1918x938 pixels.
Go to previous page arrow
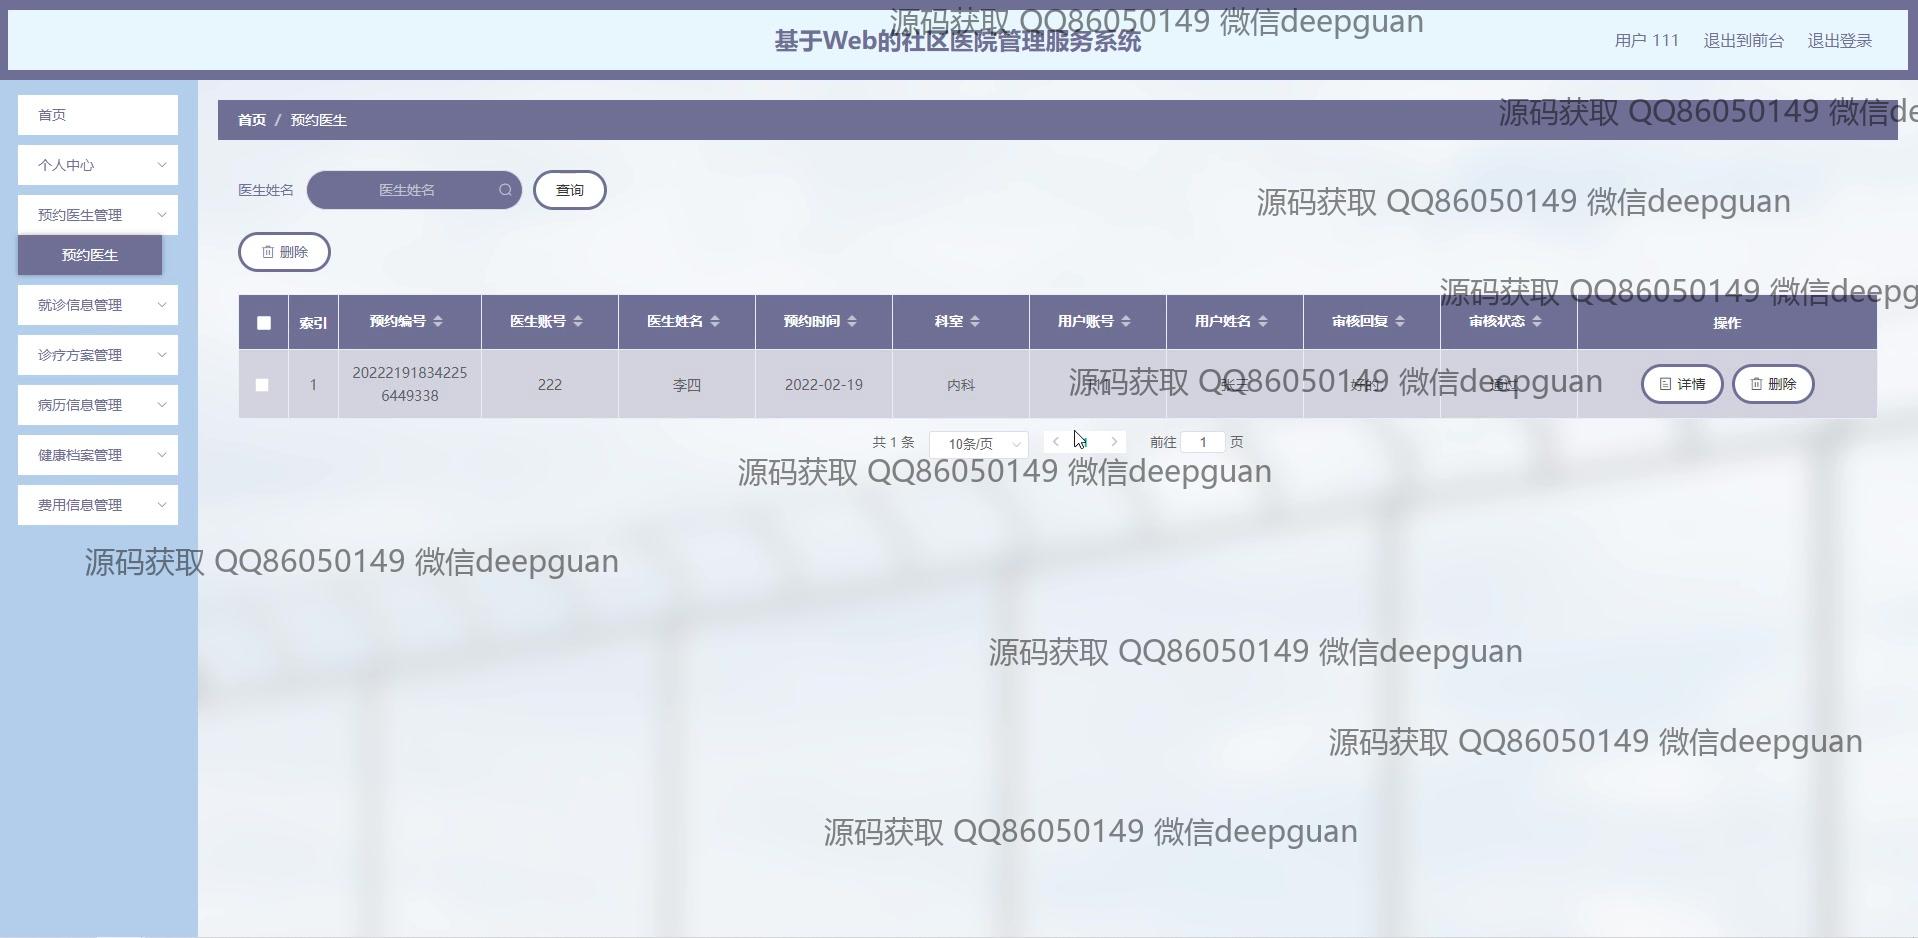pos(1056,442)
